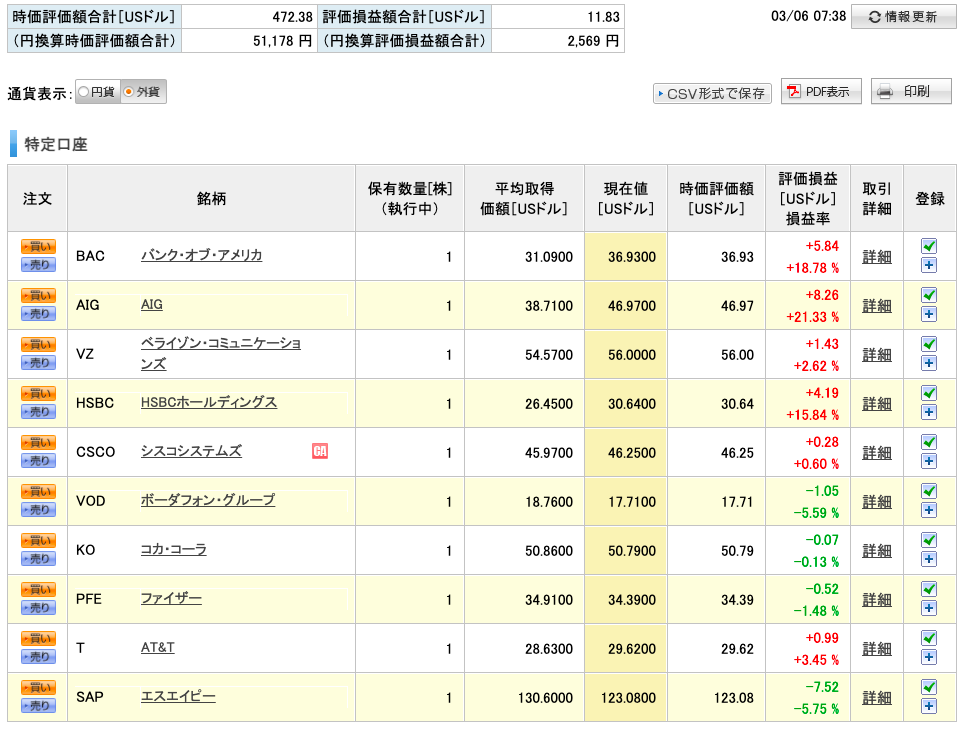This screenshot has width=966, height=729.
Task: Open the PDF表示 view
Action: (821, 92)
